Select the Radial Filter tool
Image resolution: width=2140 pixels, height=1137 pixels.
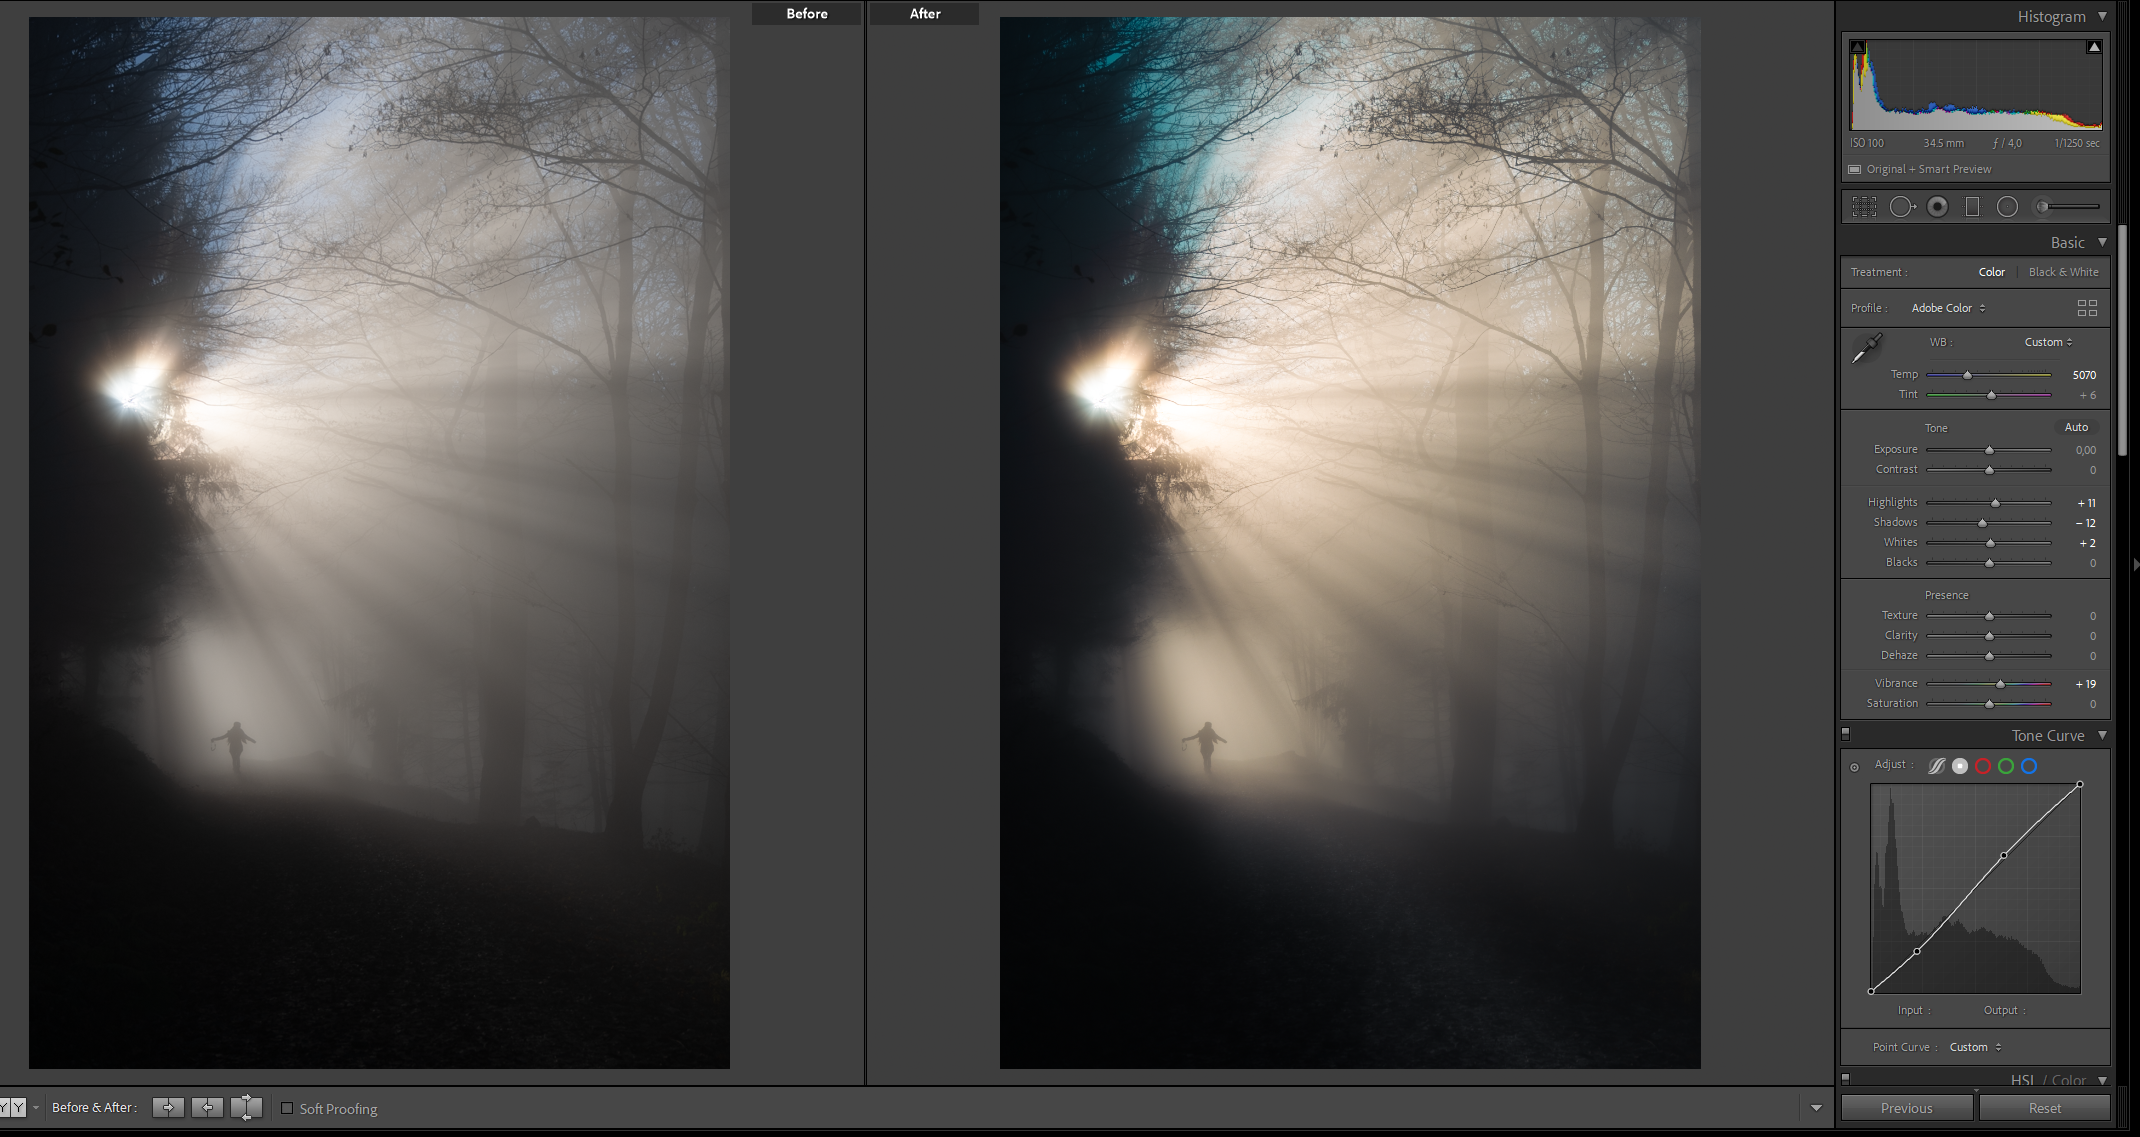(x=2007, y=207)
